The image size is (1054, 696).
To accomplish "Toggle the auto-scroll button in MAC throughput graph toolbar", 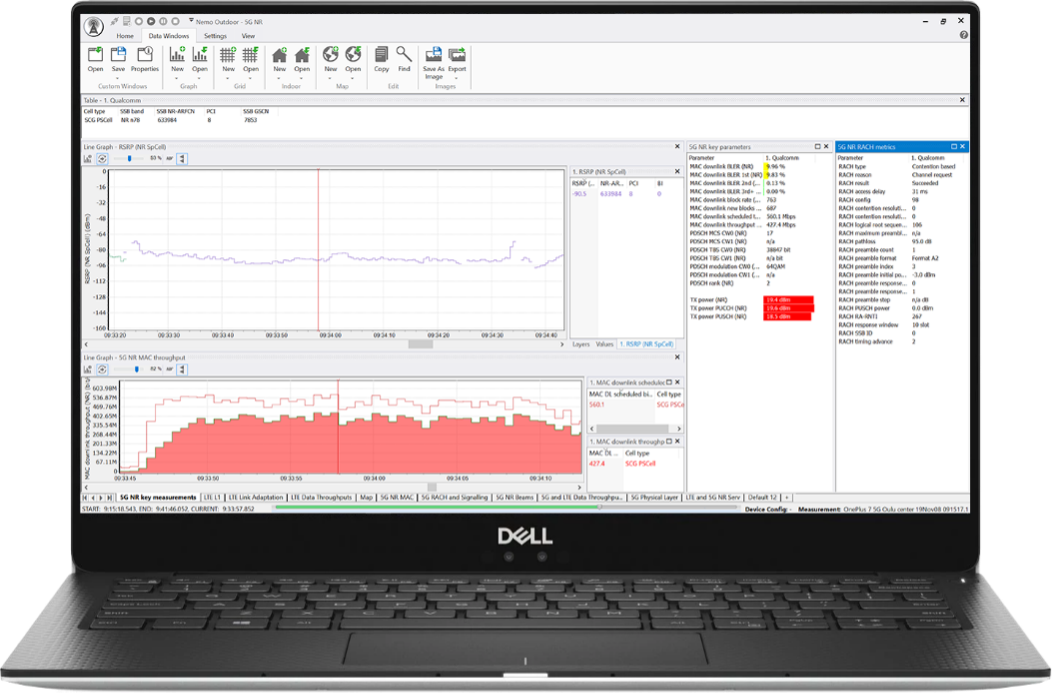I will tap(102, 369).
